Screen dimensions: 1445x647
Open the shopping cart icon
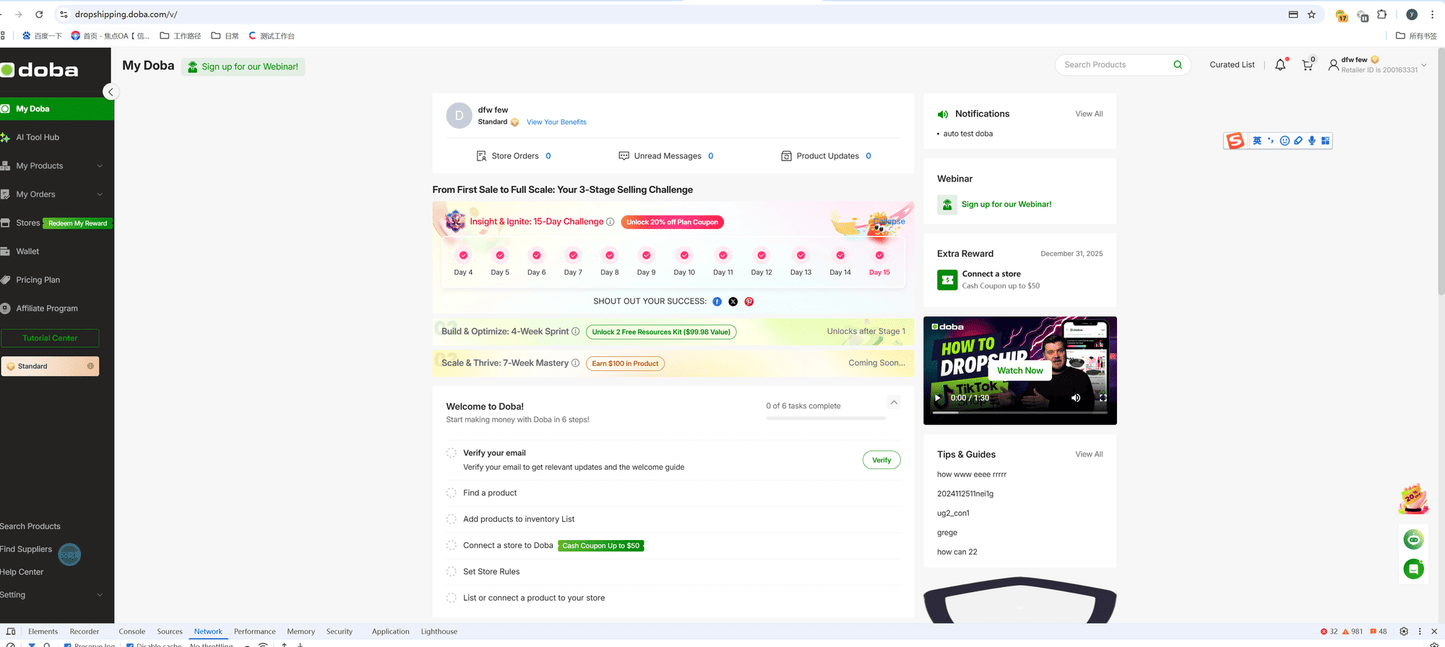click(x=1306, y=65)
